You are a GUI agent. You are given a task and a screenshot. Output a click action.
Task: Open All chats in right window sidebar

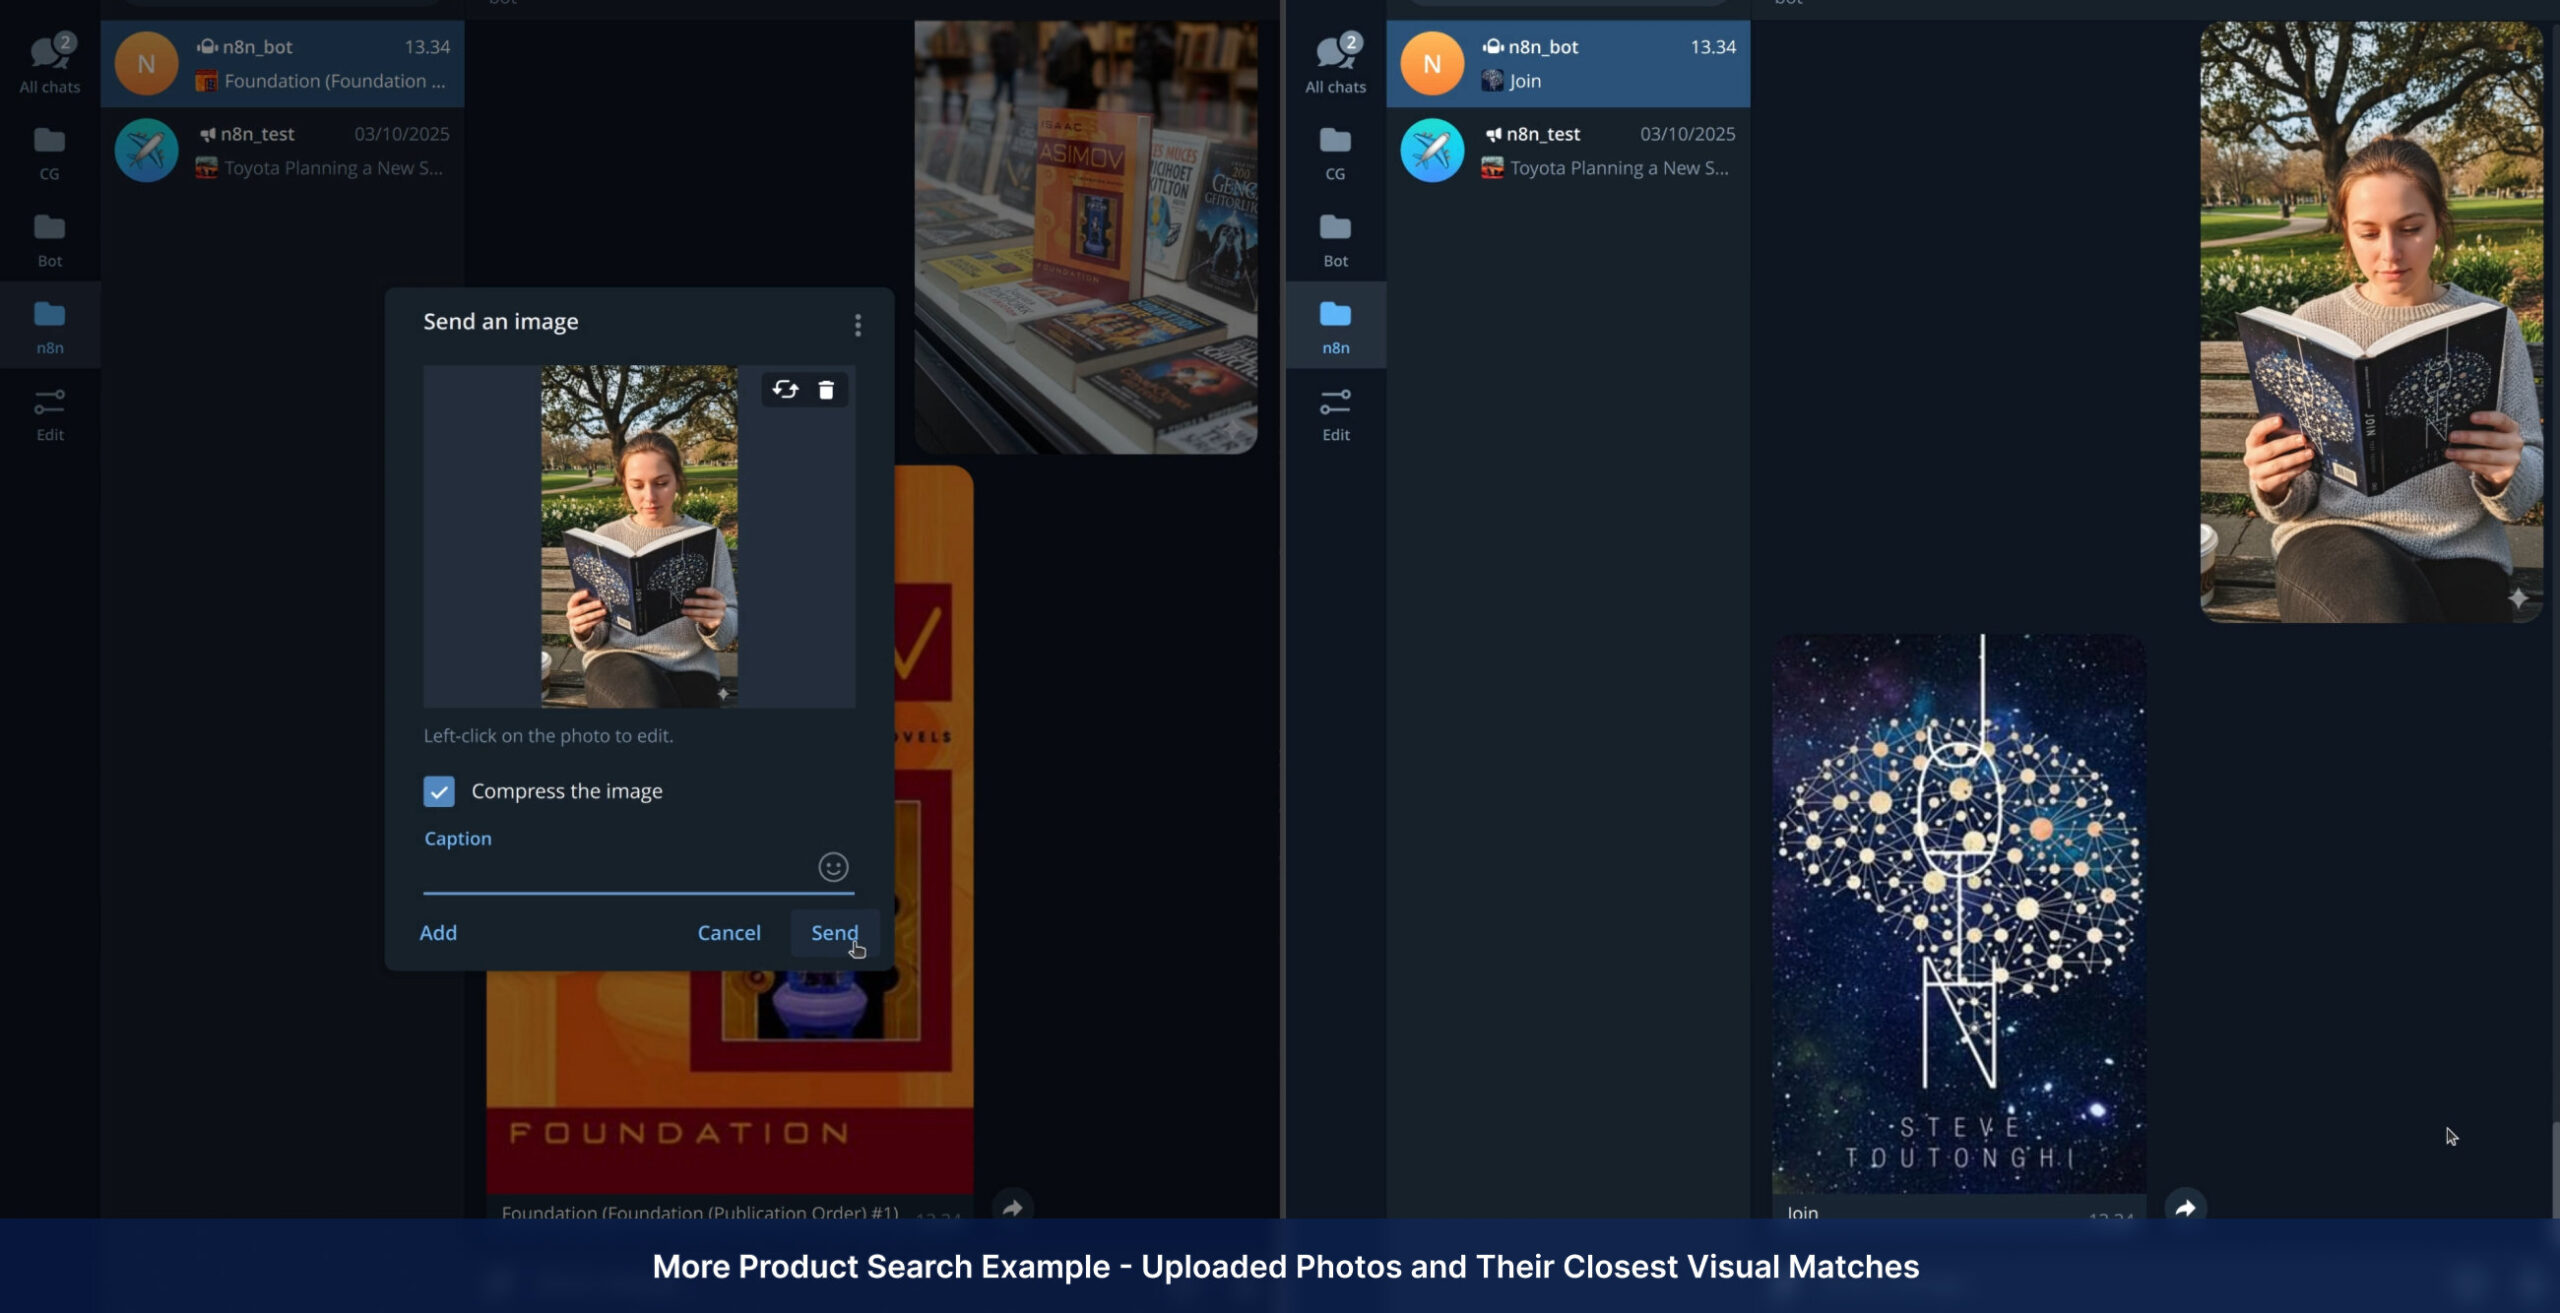coord(1335,63)
